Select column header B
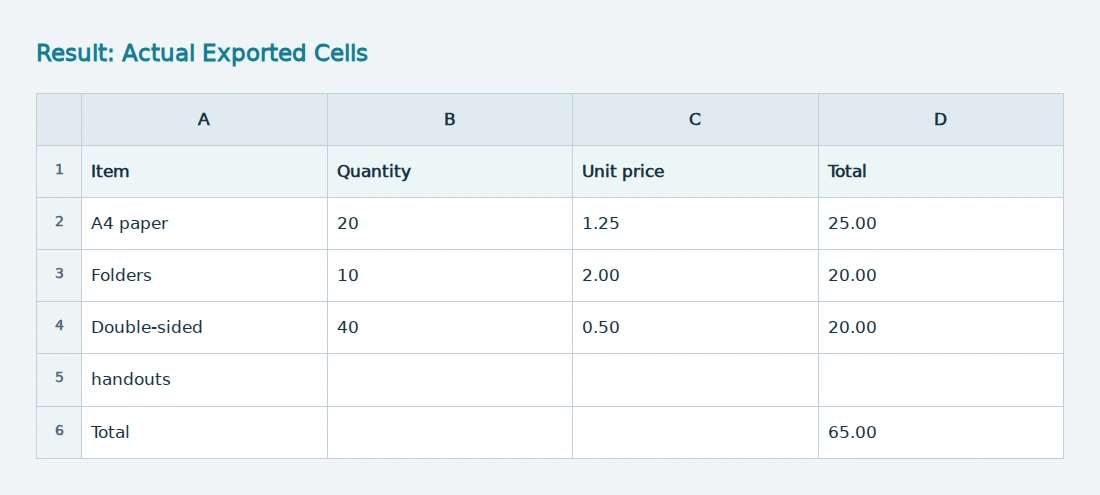This screenshot has width=1100, height=495. point(450,119)
